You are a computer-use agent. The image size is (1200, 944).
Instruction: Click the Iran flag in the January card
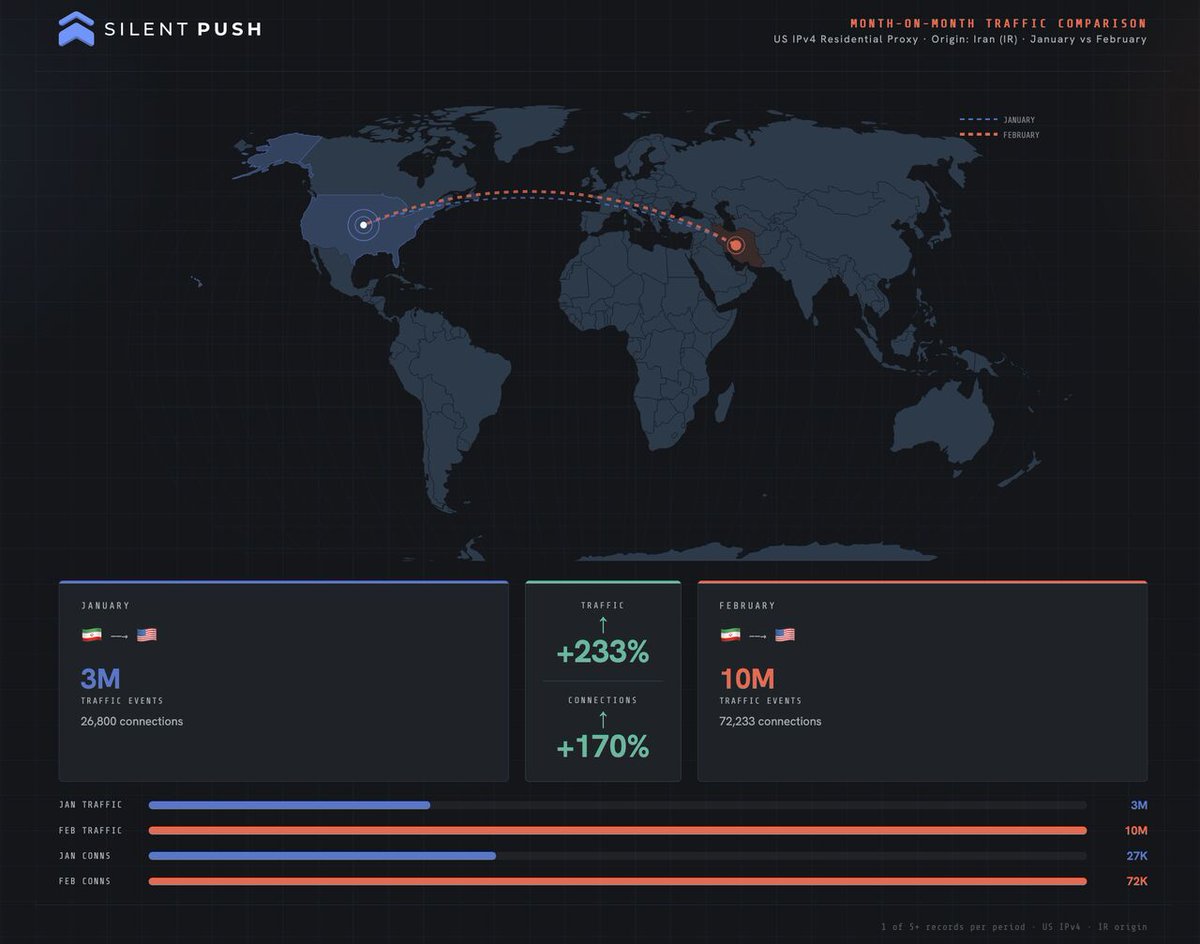[x=91, y=635]
